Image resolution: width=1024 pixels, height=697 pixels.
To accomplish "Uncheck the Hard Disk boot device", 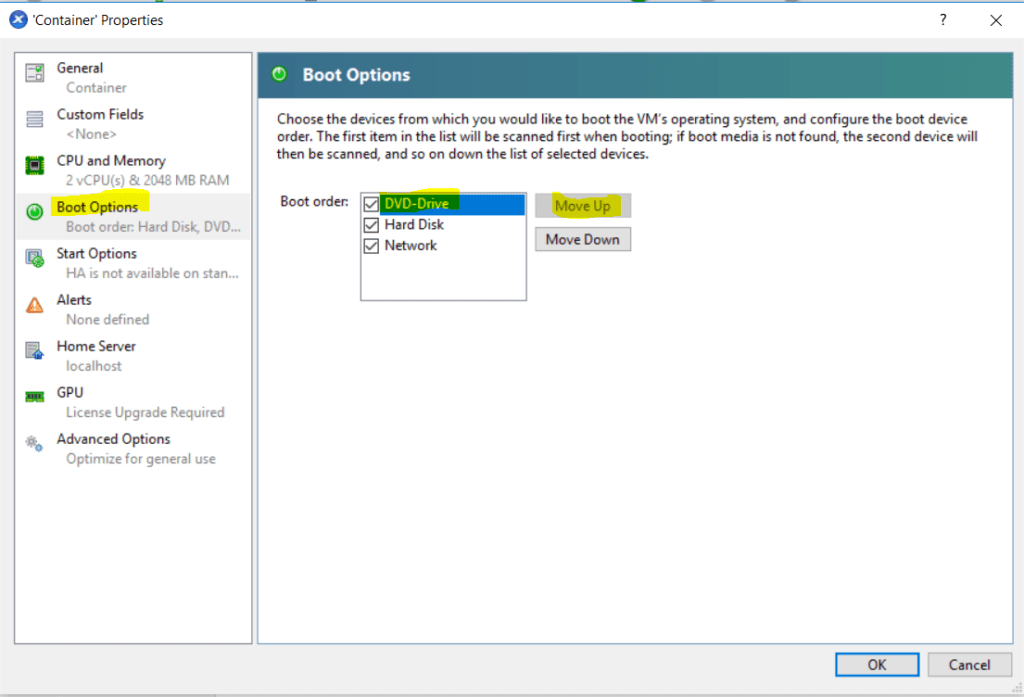I will 371,224.
